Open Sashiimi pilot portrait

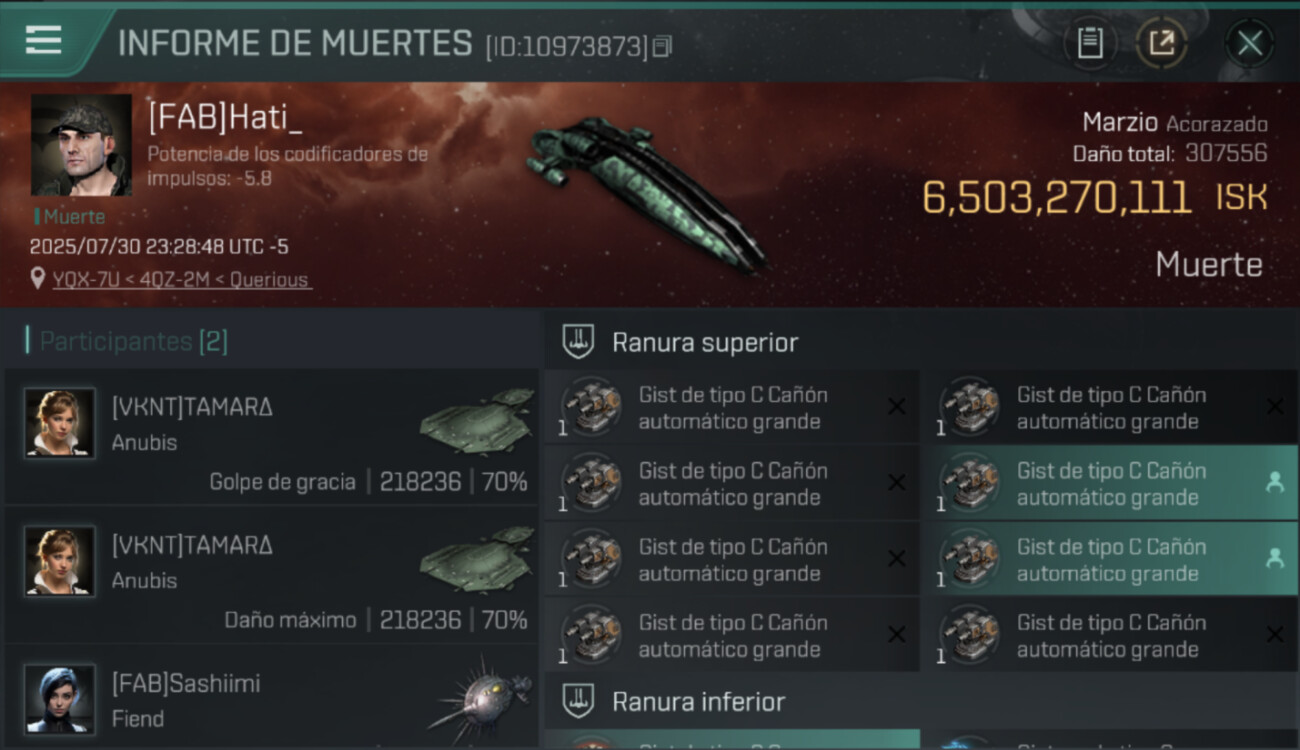coord(60,699)
